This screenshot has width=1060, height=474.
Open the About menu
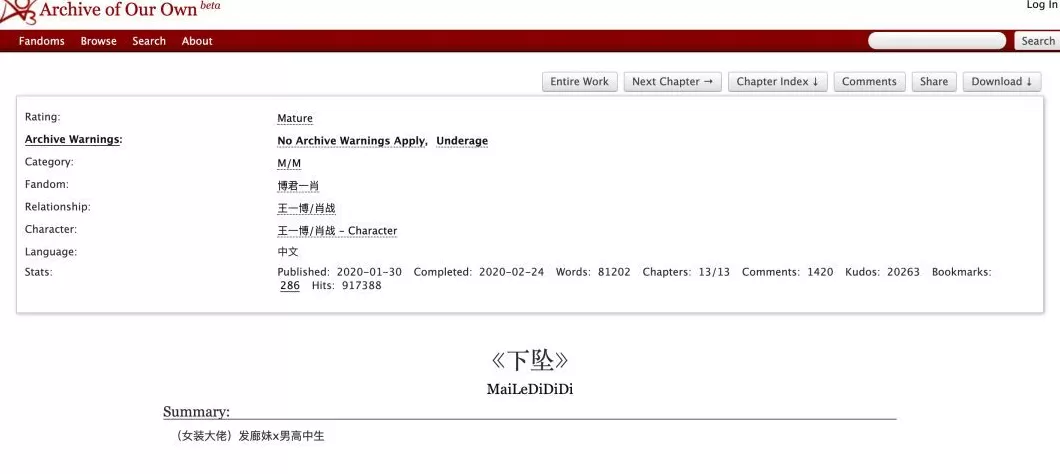197,41
